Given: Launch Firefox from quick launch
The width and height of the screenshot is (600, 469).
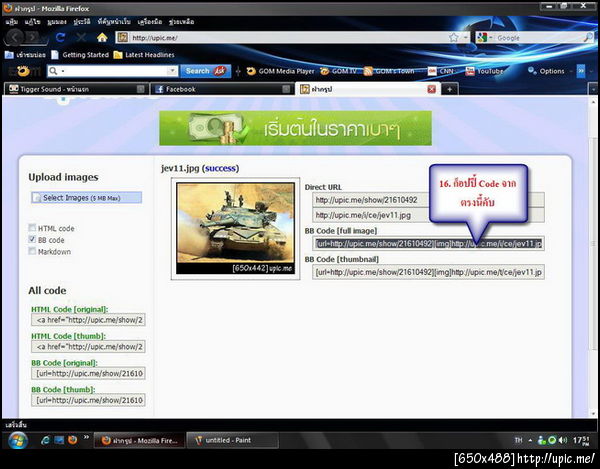Looking at the screenshot, I should pyautogui.click(x=72, y=440).
